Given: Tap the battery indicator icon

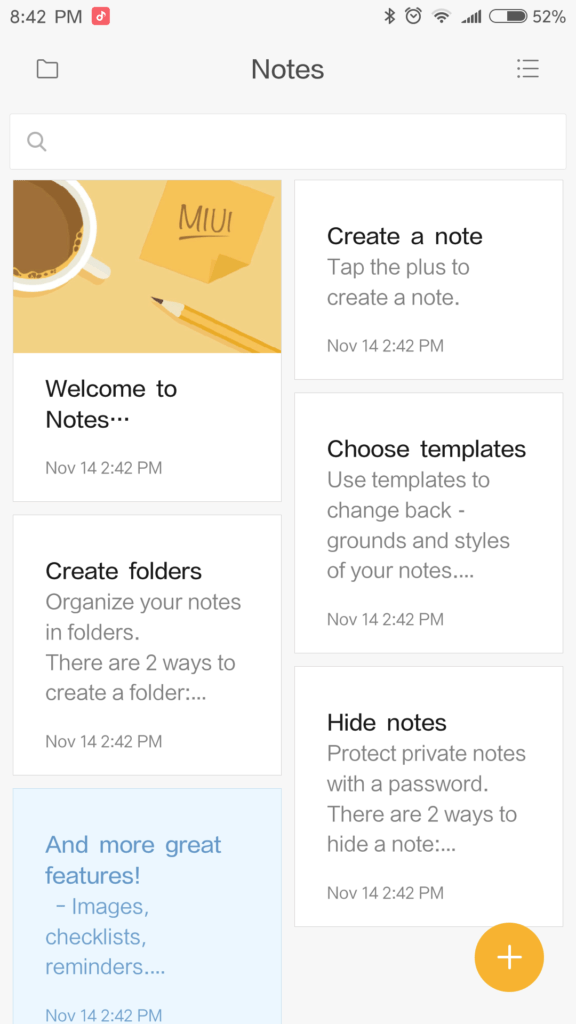Looking at the screenshot, I should [x=508, y=16].
